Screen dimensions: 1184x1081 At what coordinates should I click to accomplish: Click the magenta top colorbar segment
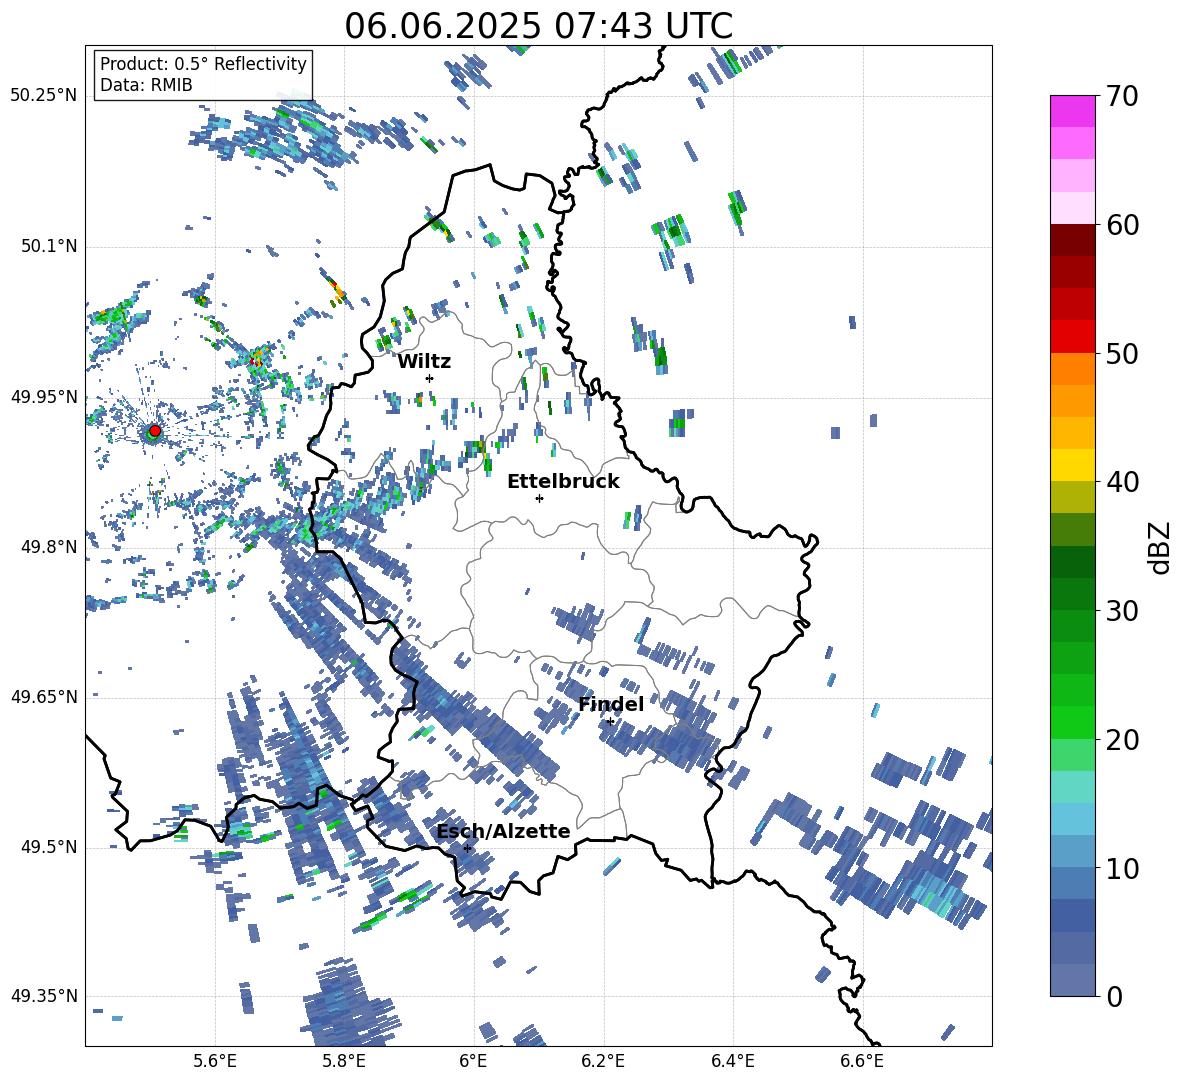coord(1072,111)
